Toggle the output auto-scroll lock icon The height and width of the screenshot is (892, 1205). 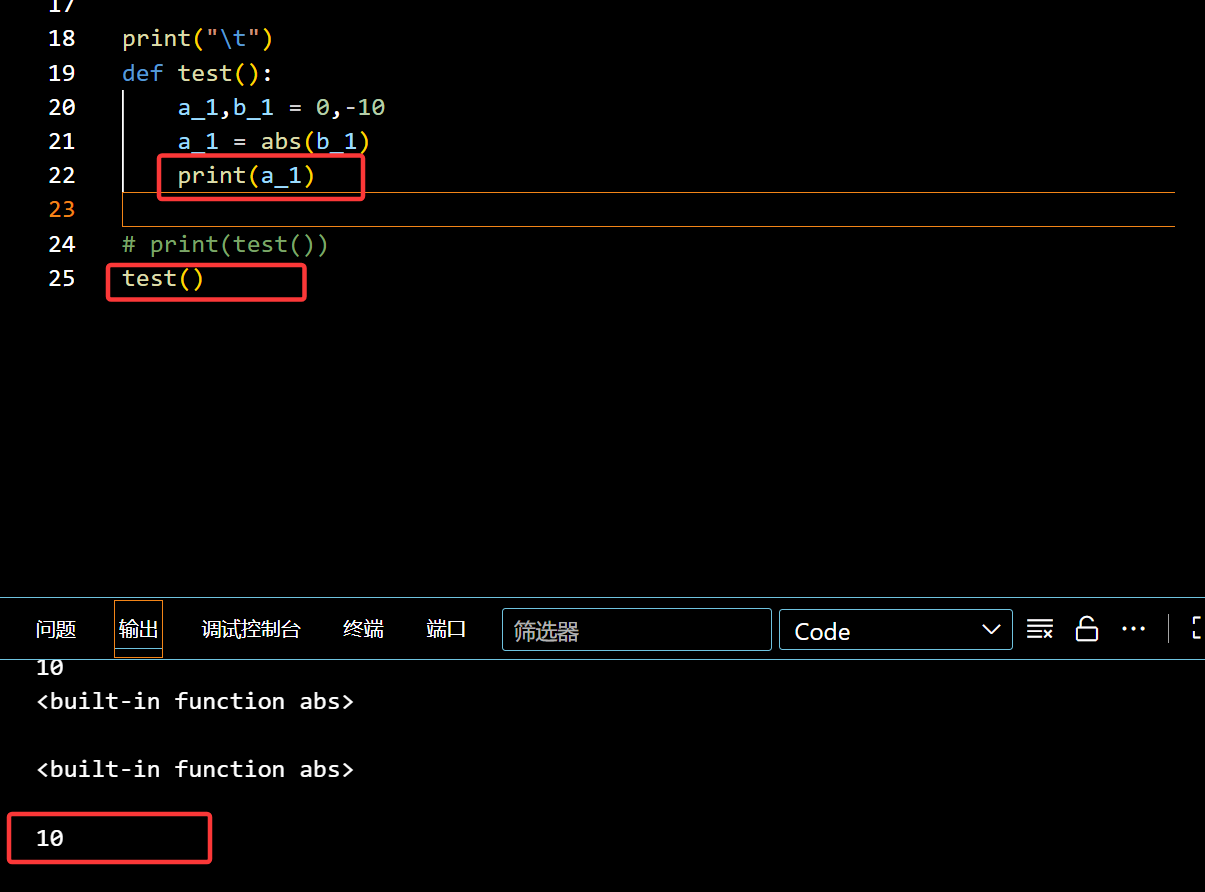click(x=1086, y=630)
